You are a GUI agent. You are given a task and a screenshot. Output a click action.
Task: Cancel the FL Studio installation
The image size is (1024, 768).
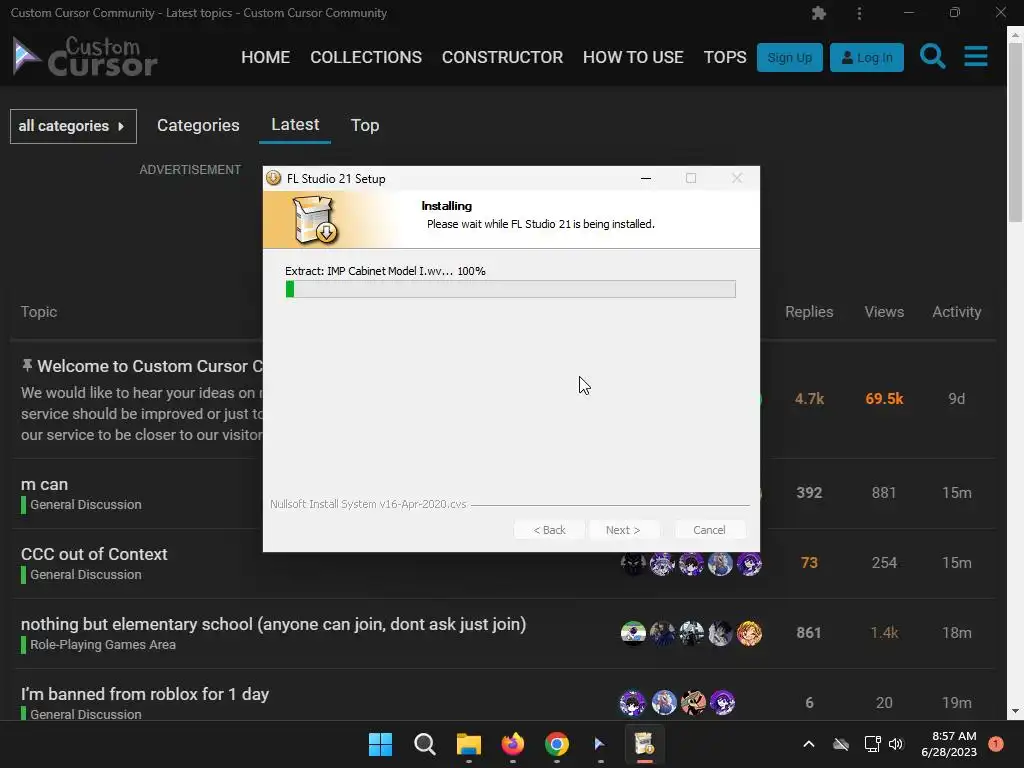(709, 530)
